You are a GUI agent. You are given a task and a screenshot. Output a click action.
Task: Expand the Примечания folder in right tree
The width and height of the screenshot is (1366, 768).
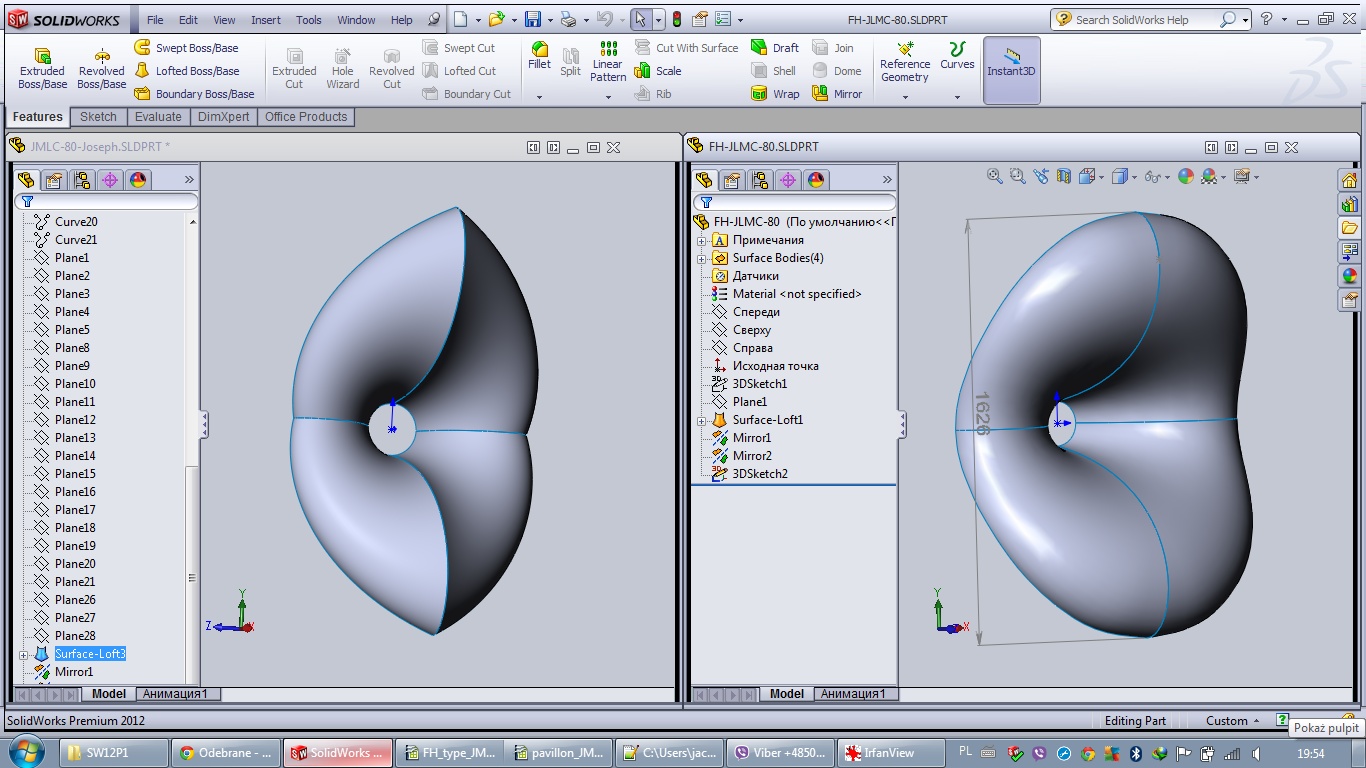(702, 240)
